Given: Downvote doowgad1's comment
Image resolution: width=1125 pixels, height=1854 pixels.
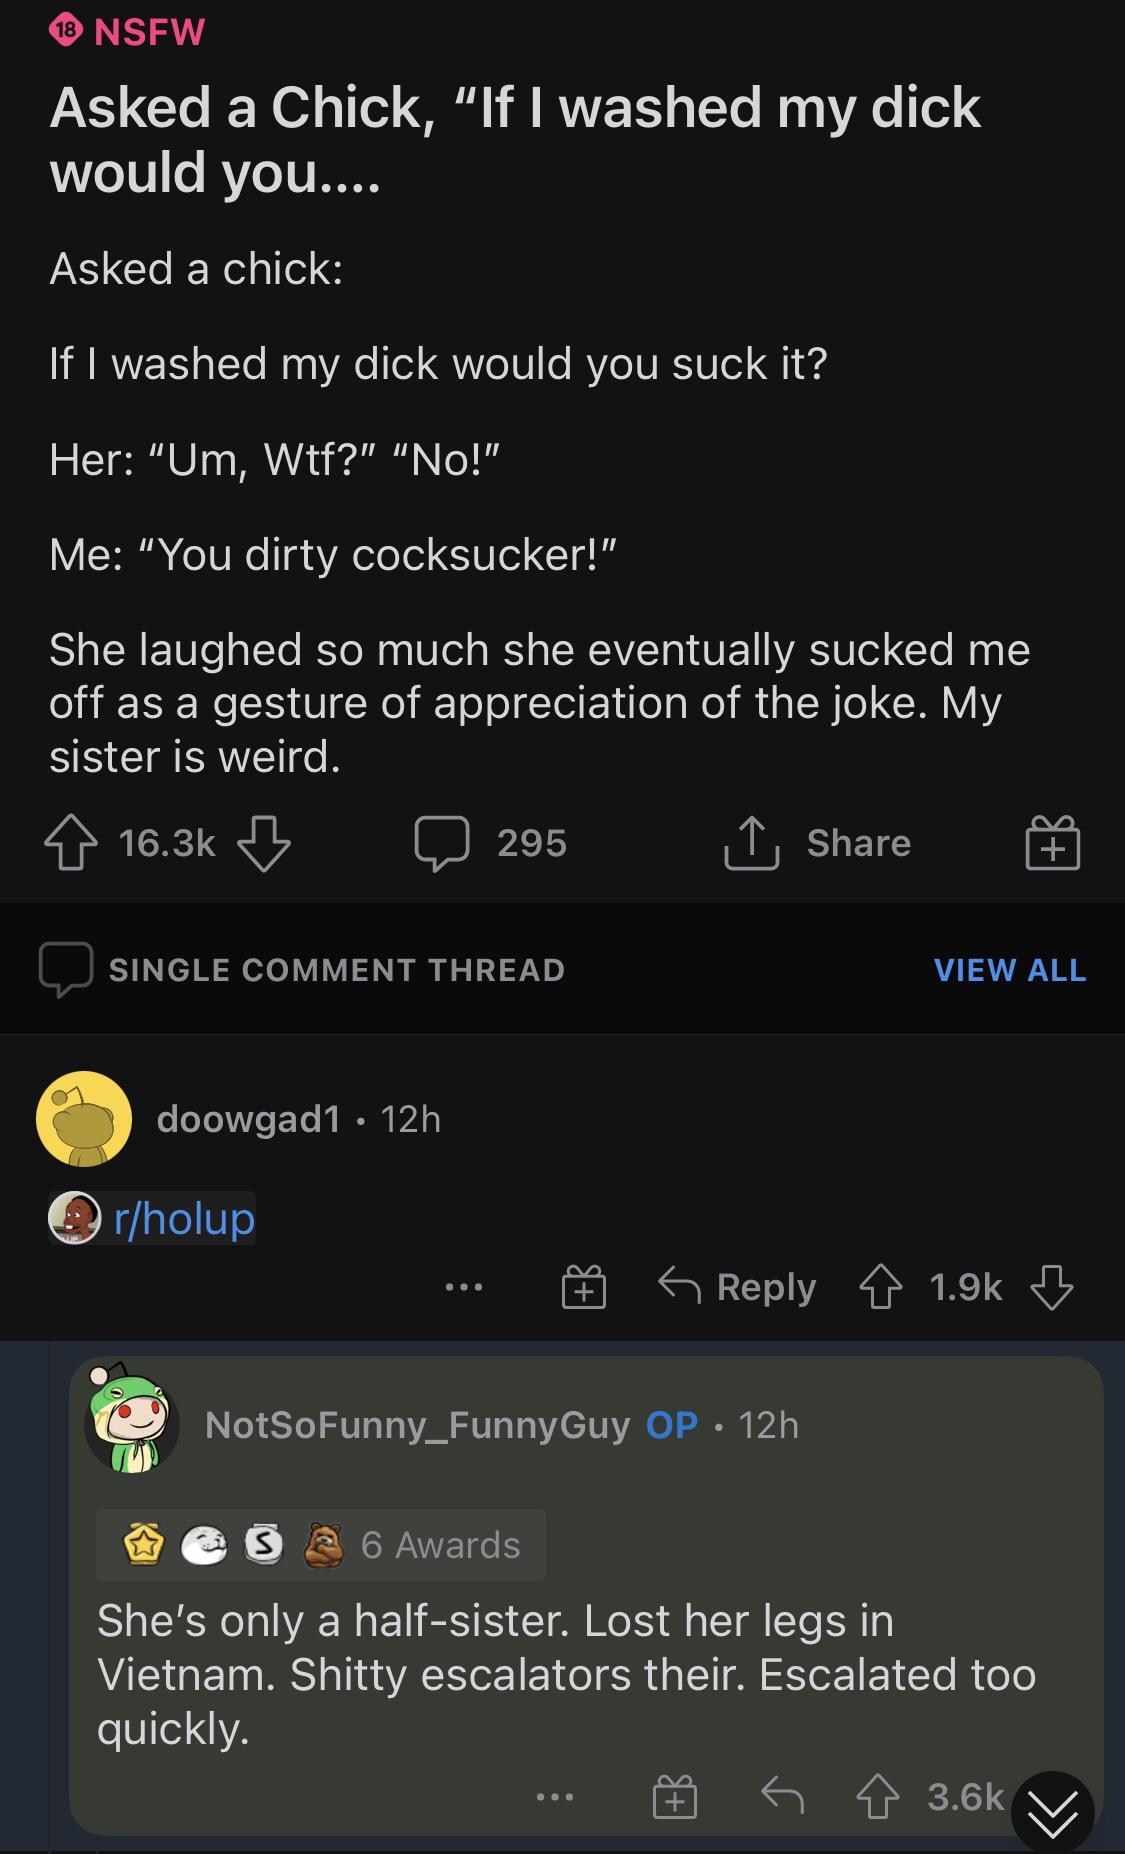Looking at the screenshot, I should click(x=1052, y=1287).
